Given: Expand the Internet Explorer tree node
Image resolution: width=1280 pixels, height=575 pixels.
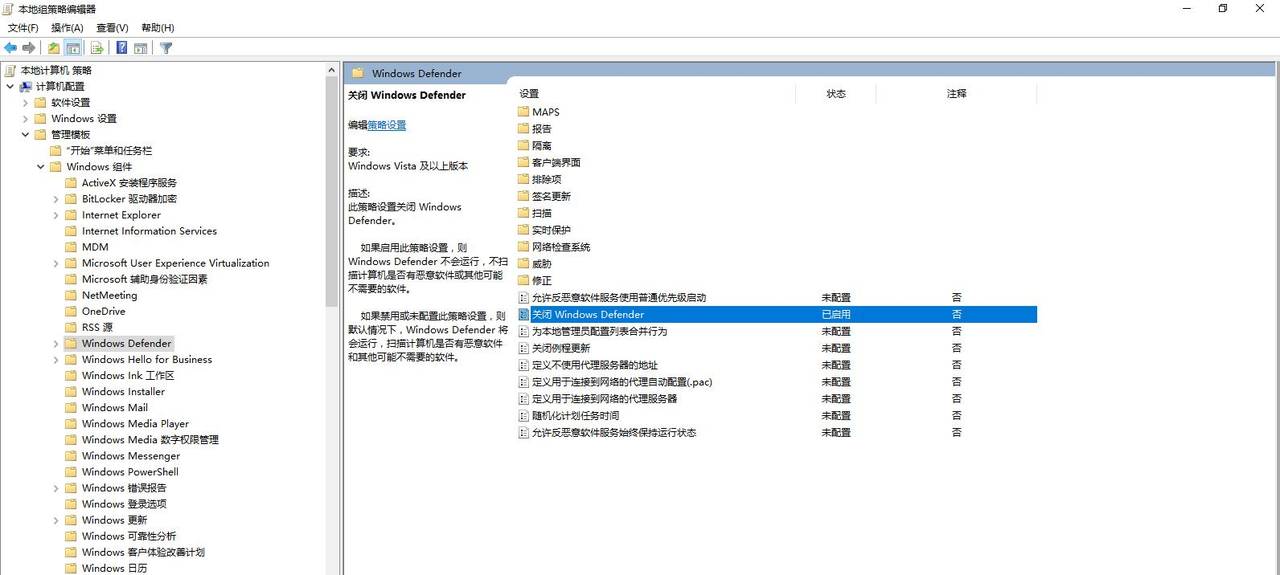Looking at the screenshot, I should 56,215.
